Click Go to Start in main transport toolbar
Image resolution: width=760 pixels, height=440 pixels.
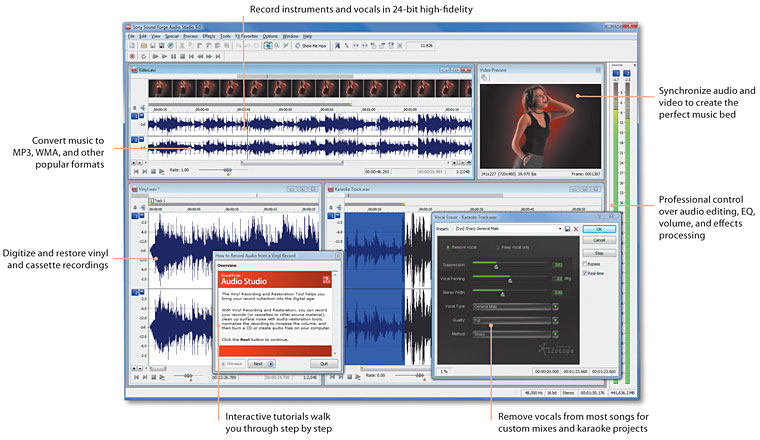tap(191, 57)
